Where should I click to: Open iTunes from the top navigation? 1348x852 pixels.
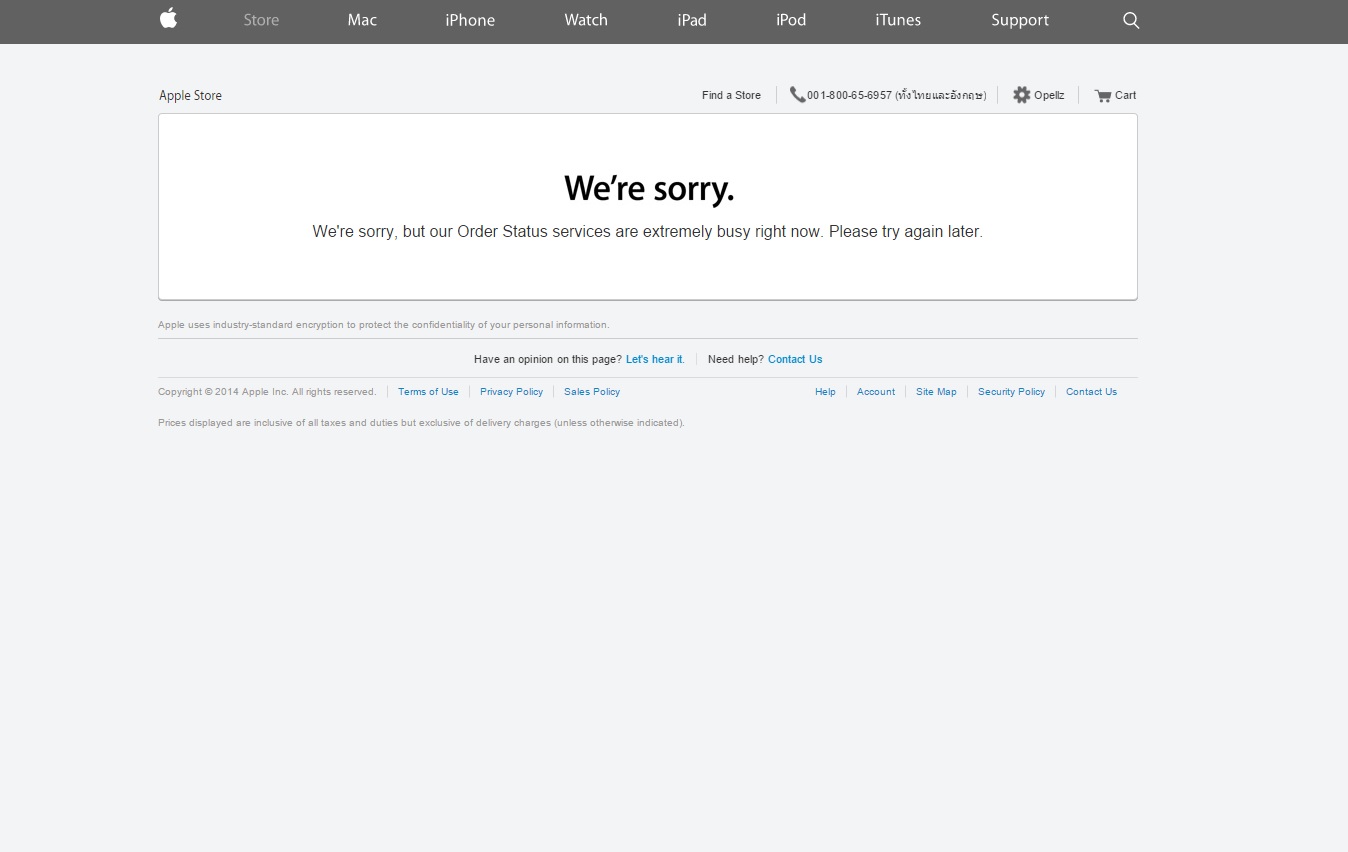click(898, 20)
